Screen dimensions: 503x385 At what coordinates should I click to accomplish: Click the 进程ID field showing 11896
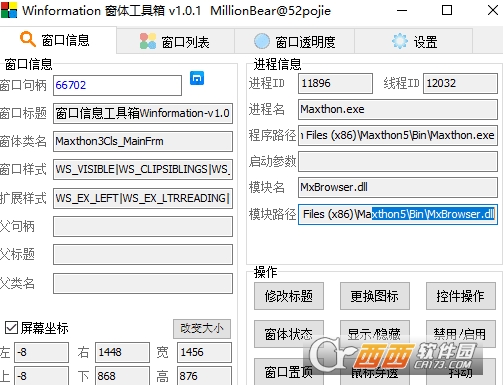click(335, 83)
